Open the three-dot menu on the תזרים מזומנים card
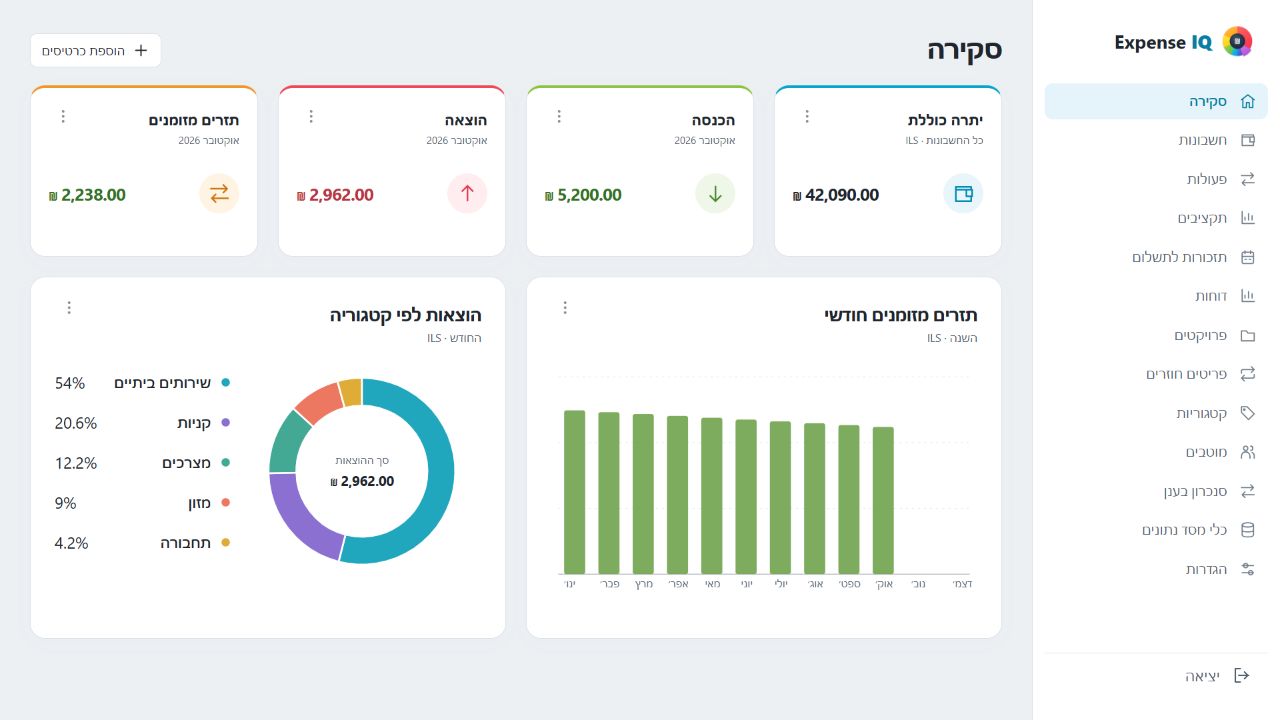Screen dimensions: 1280x720 click(63, 117)
